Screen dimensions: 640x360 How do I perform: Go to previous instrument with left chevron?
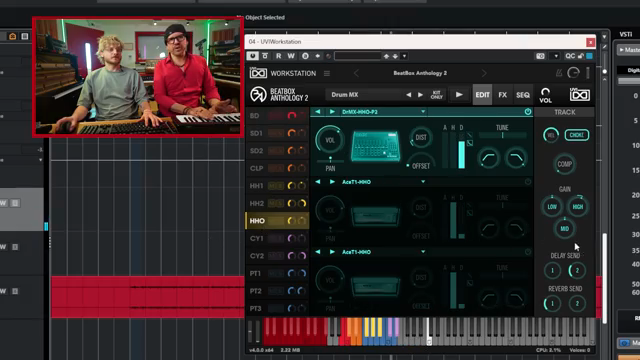(x=356, y=73)
